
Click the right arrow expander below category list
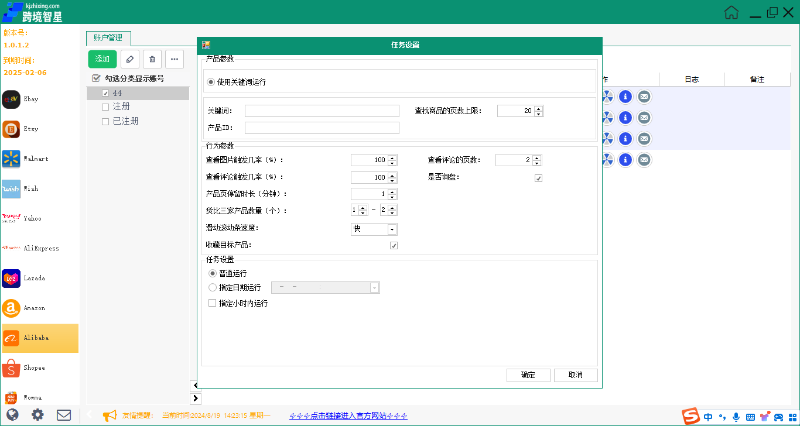[196, 398]
